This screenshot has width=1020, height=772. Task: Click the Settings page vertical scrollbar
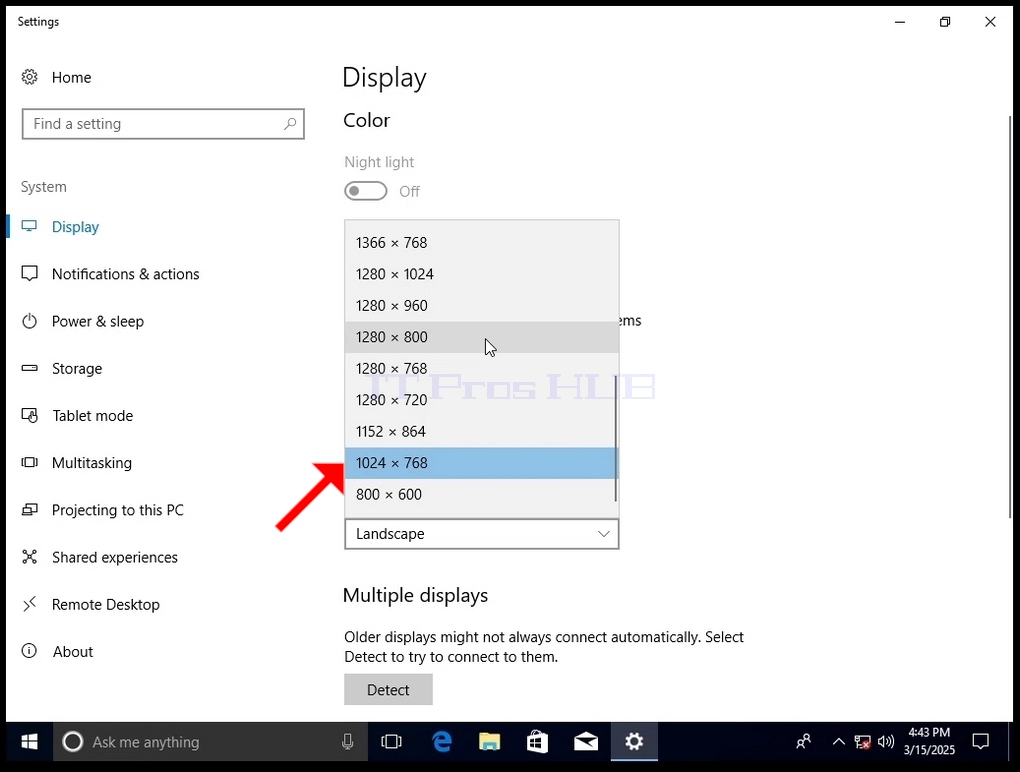[1010, 317]
